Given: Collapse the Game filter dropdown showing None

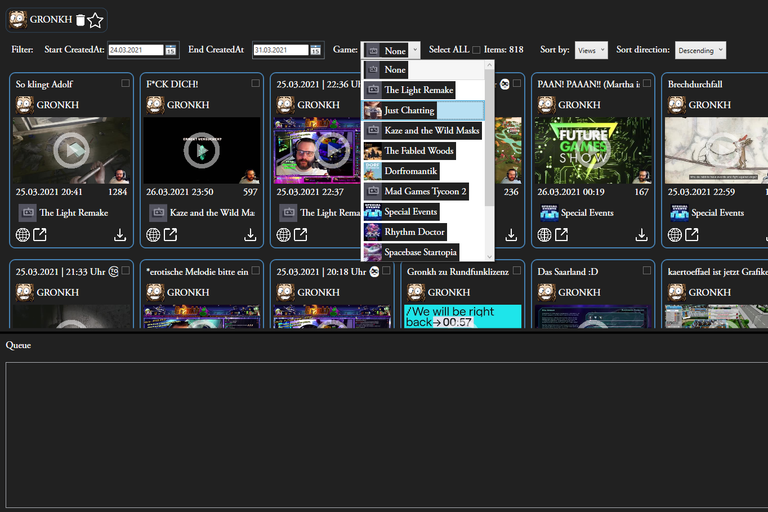Looking at the screenshot, I should tap(390, 50).
